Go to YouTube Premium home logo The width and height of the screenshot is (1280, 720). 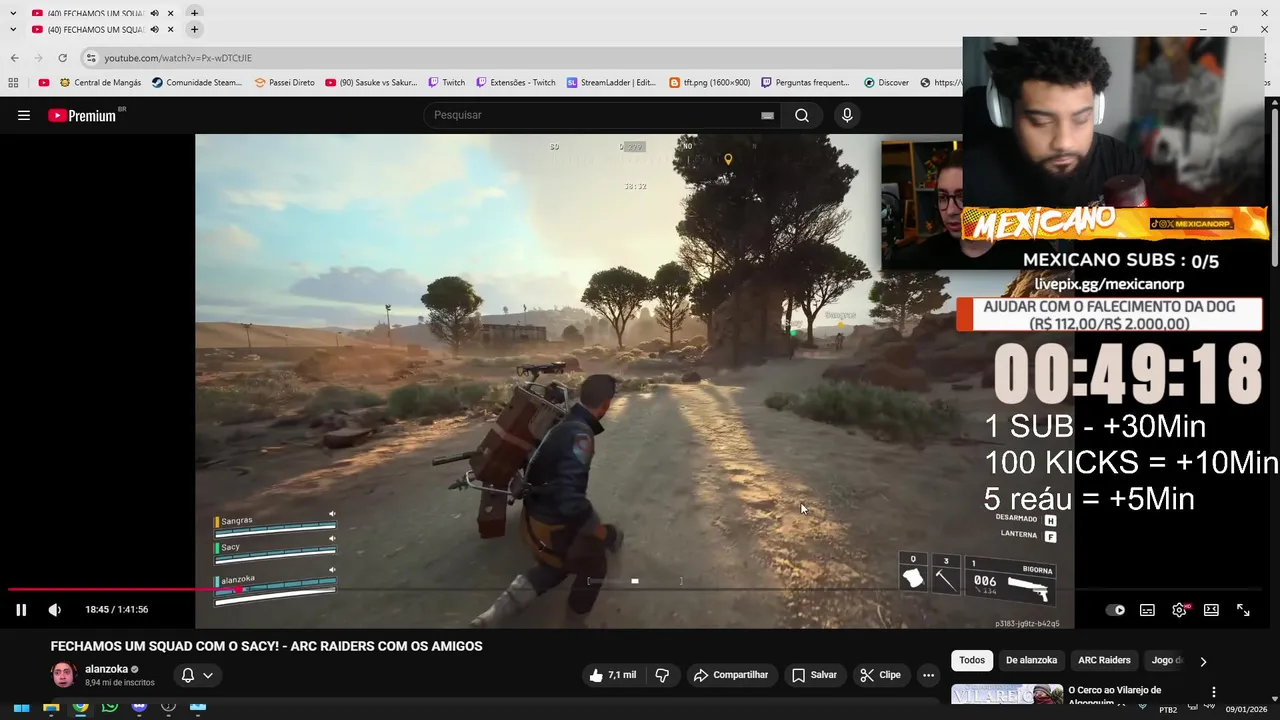coord(82,115)
